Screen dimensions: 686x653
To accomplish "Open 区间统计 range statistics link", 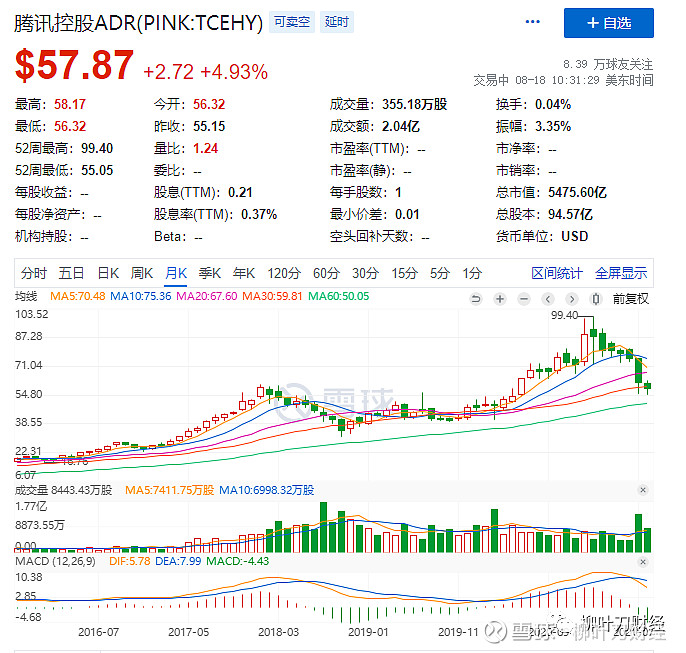I will [556, 273].
